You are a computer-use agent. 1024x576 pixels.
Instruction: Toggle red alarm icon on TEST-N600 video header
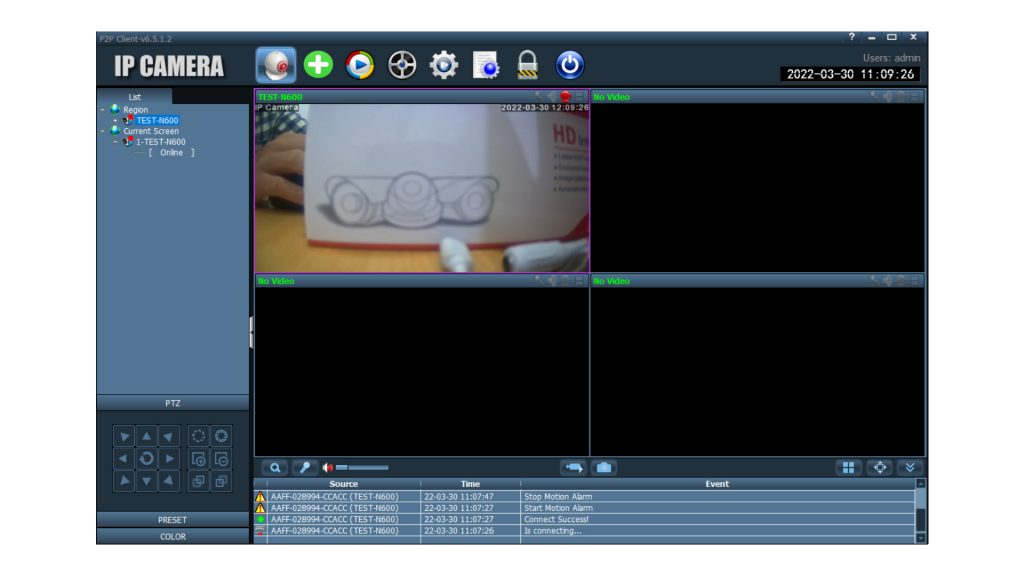(x=565, y=97)
